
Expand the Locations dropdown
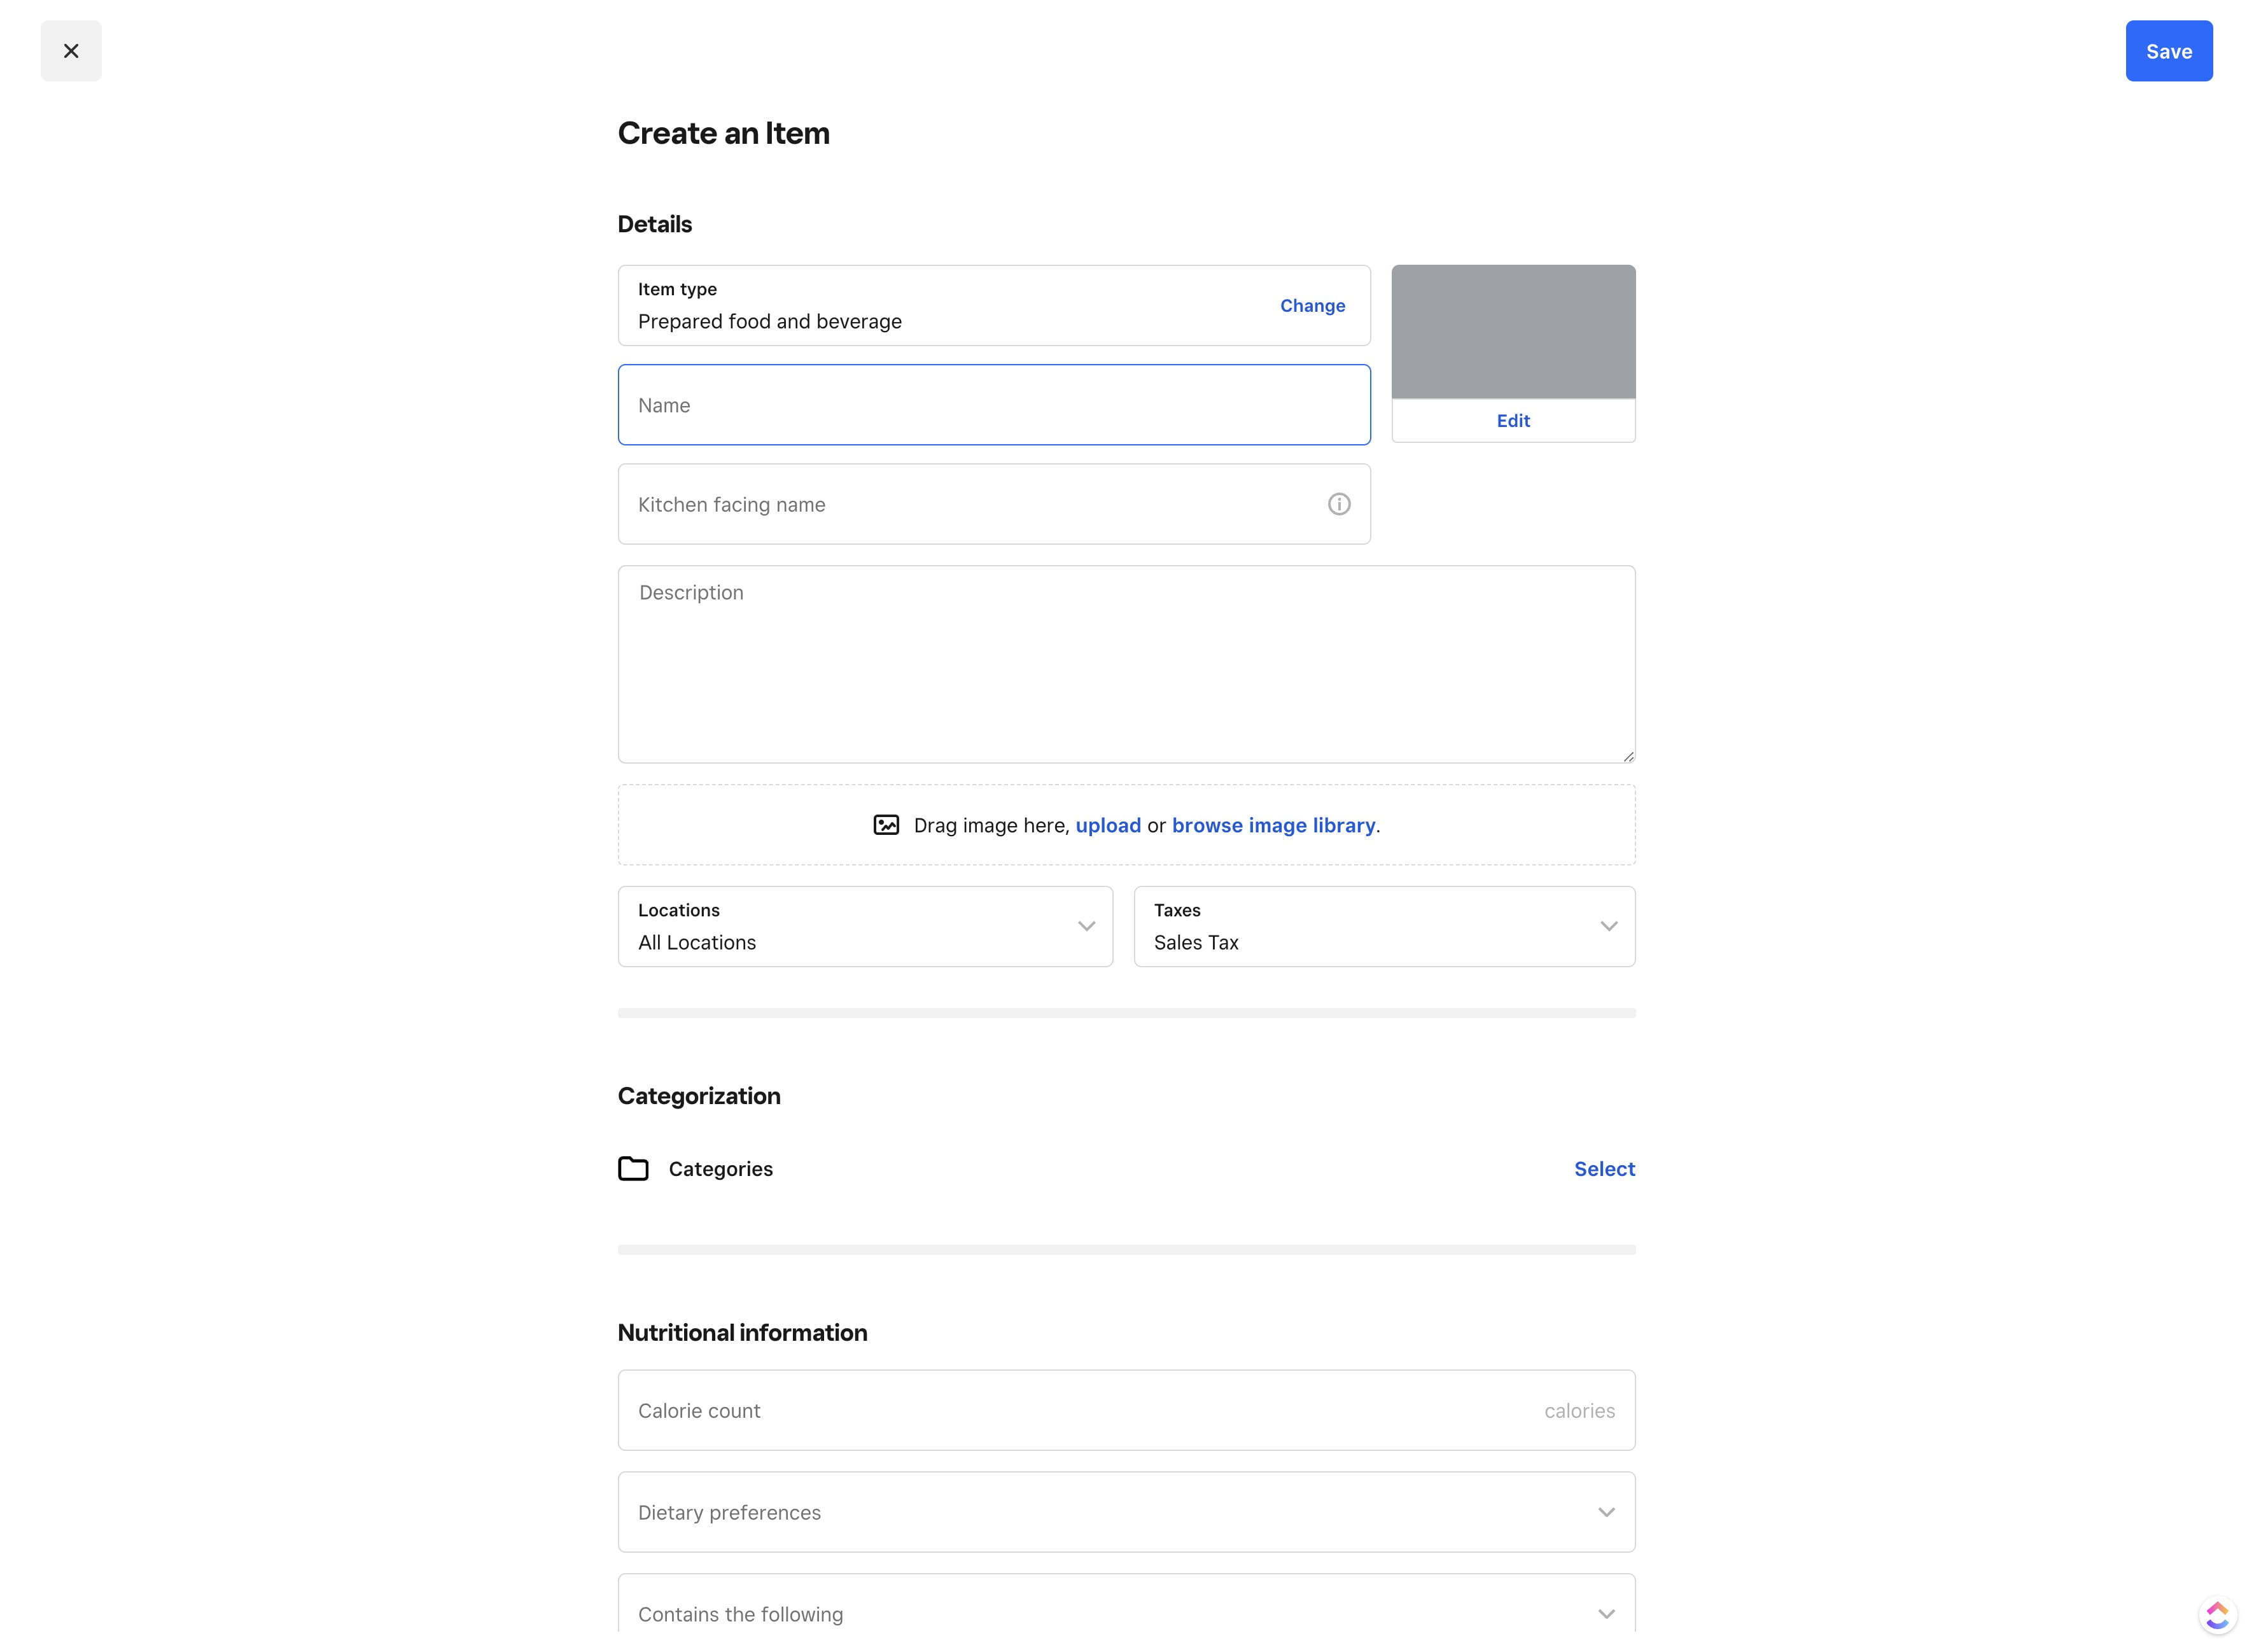[865, 926]
